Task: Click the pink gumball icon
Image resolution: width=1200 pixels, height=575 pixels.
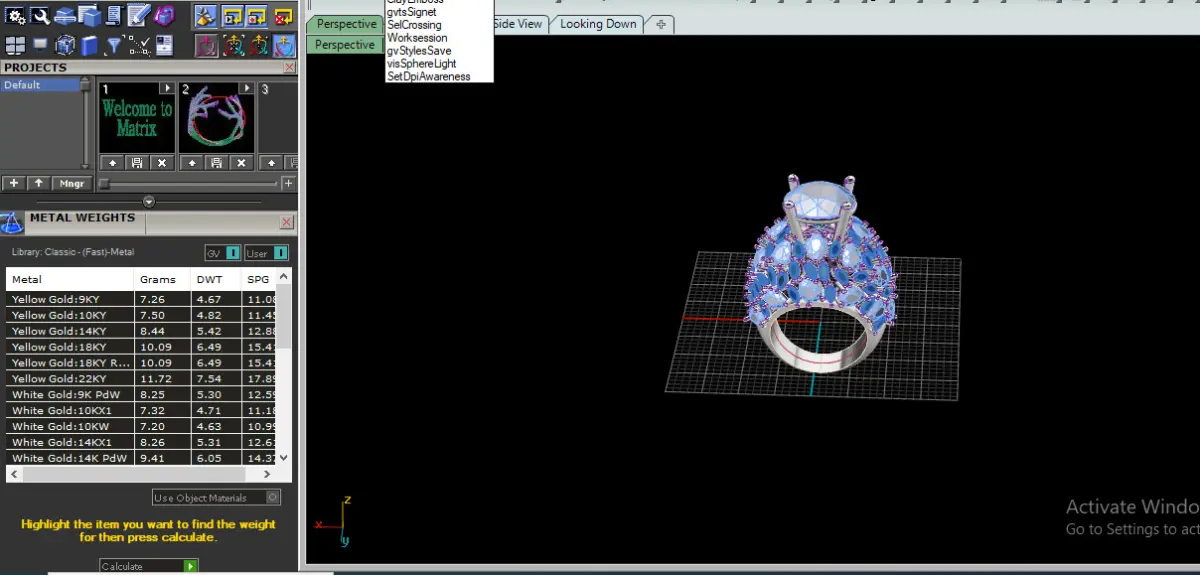Action: pyautogui.click(x=205, y=45)
